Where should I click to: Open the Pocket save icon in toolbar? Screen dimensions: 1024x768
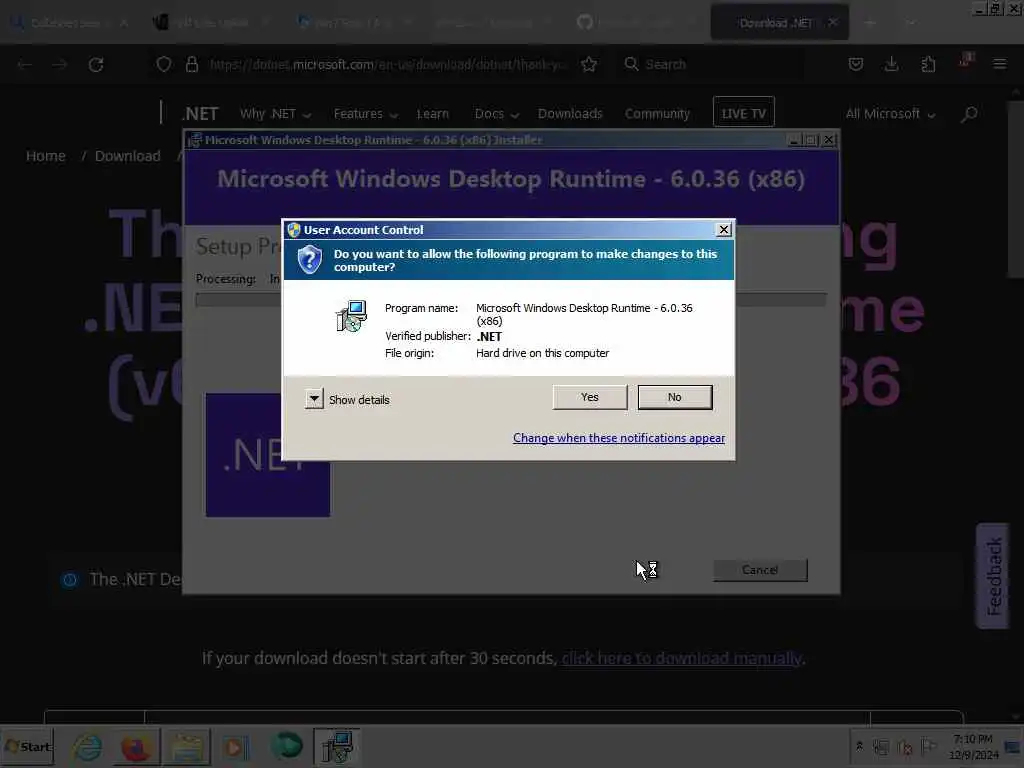click(856, 64)
